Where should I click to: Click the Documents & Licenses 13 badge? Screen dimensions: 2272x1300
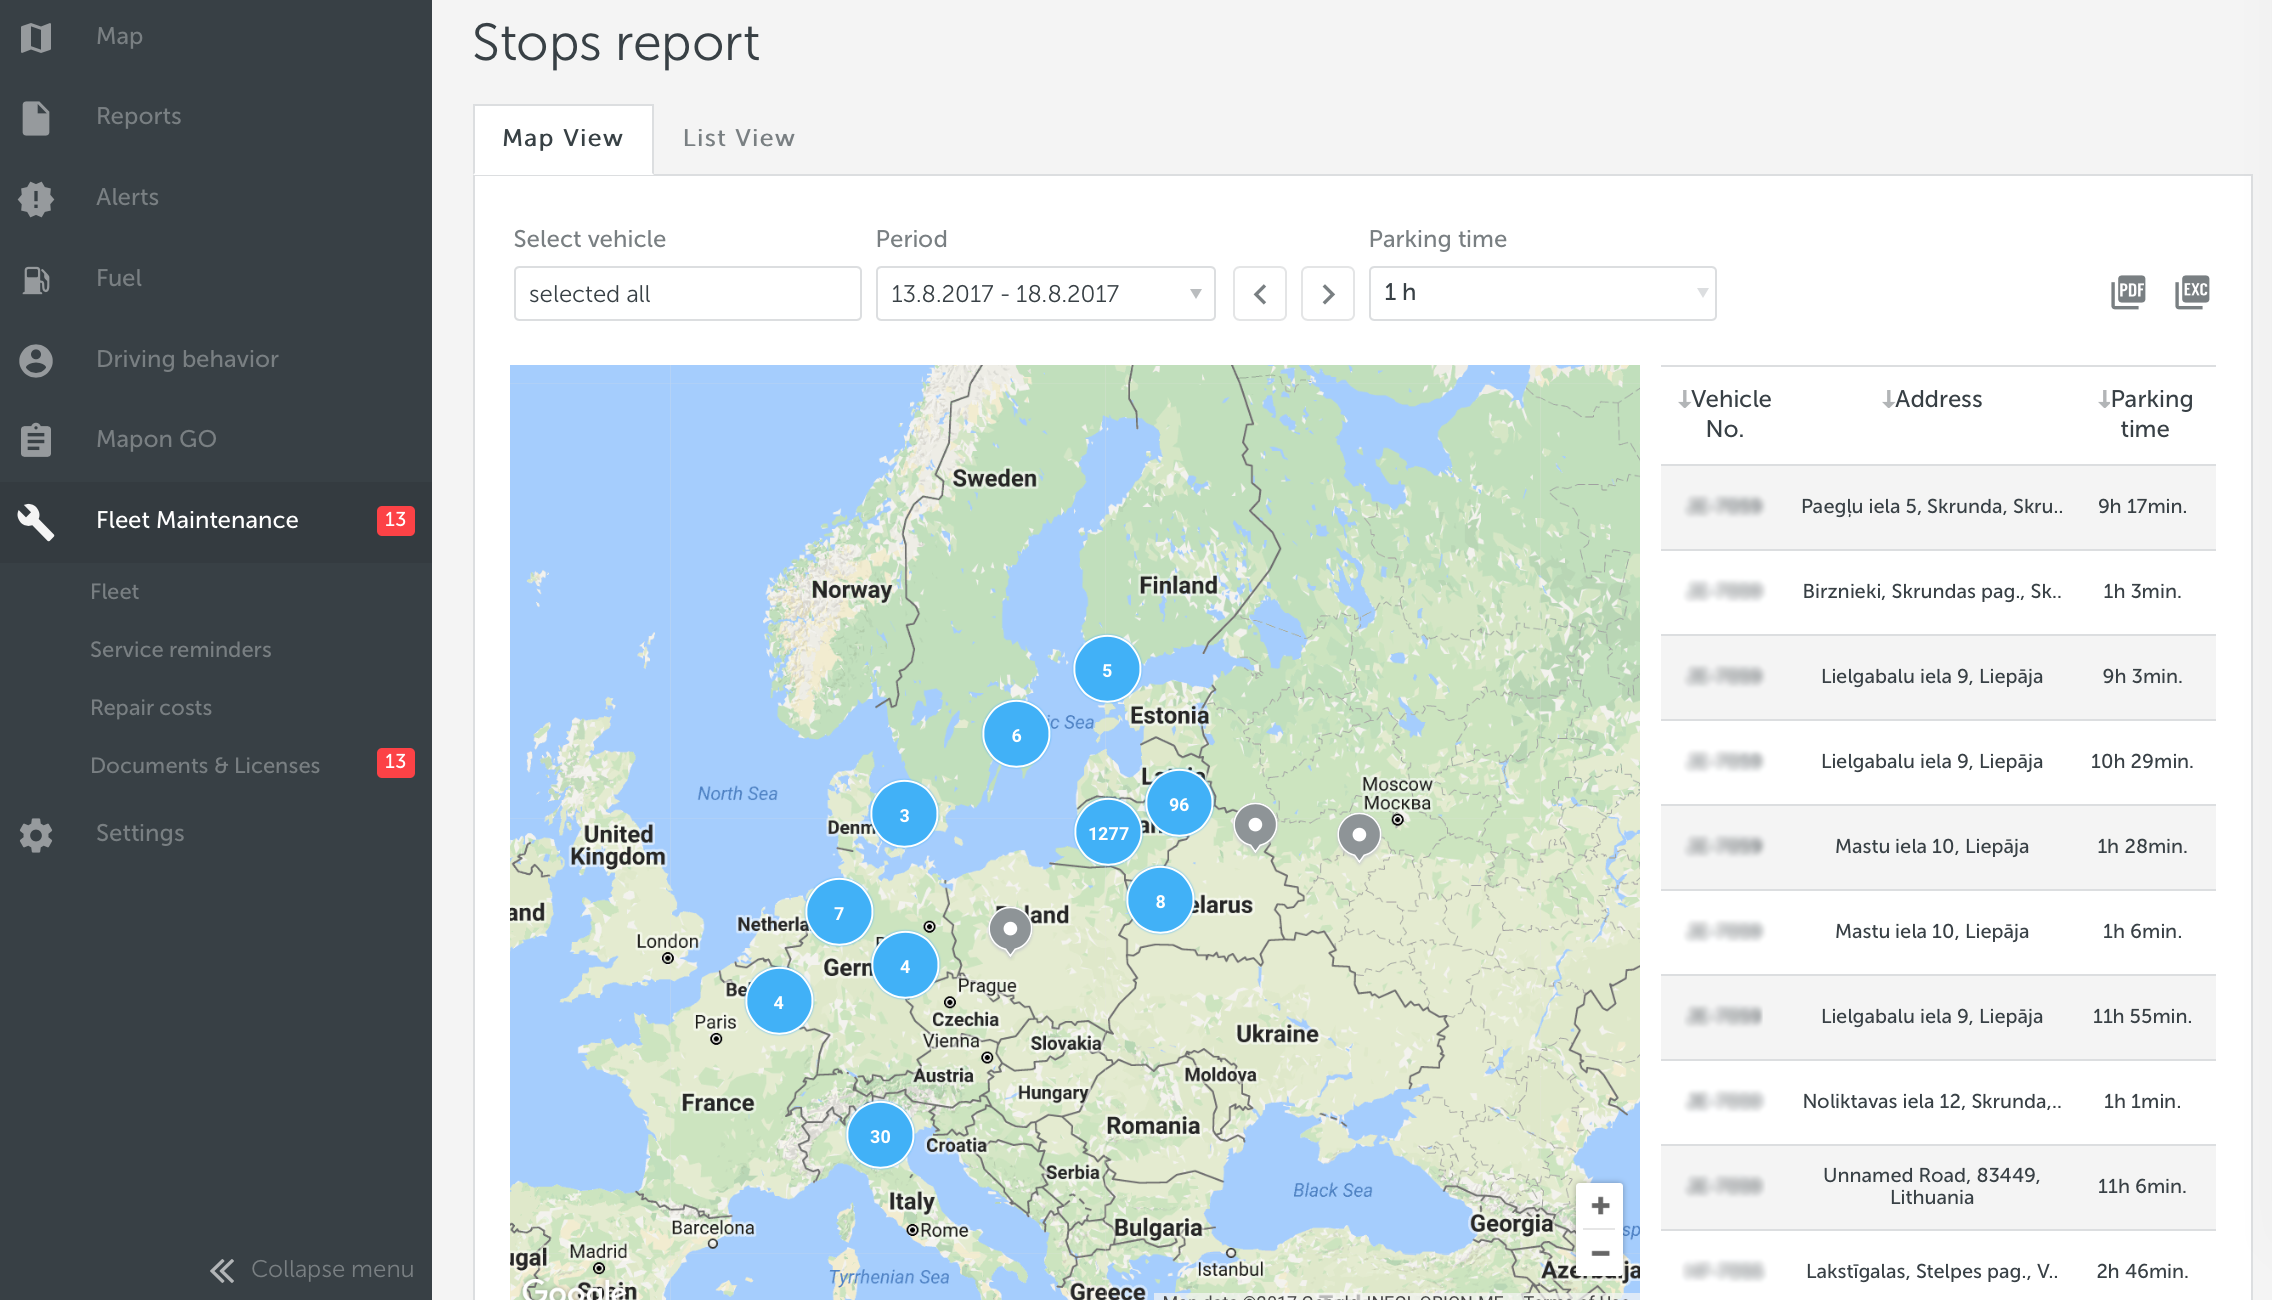pos(395,763)
